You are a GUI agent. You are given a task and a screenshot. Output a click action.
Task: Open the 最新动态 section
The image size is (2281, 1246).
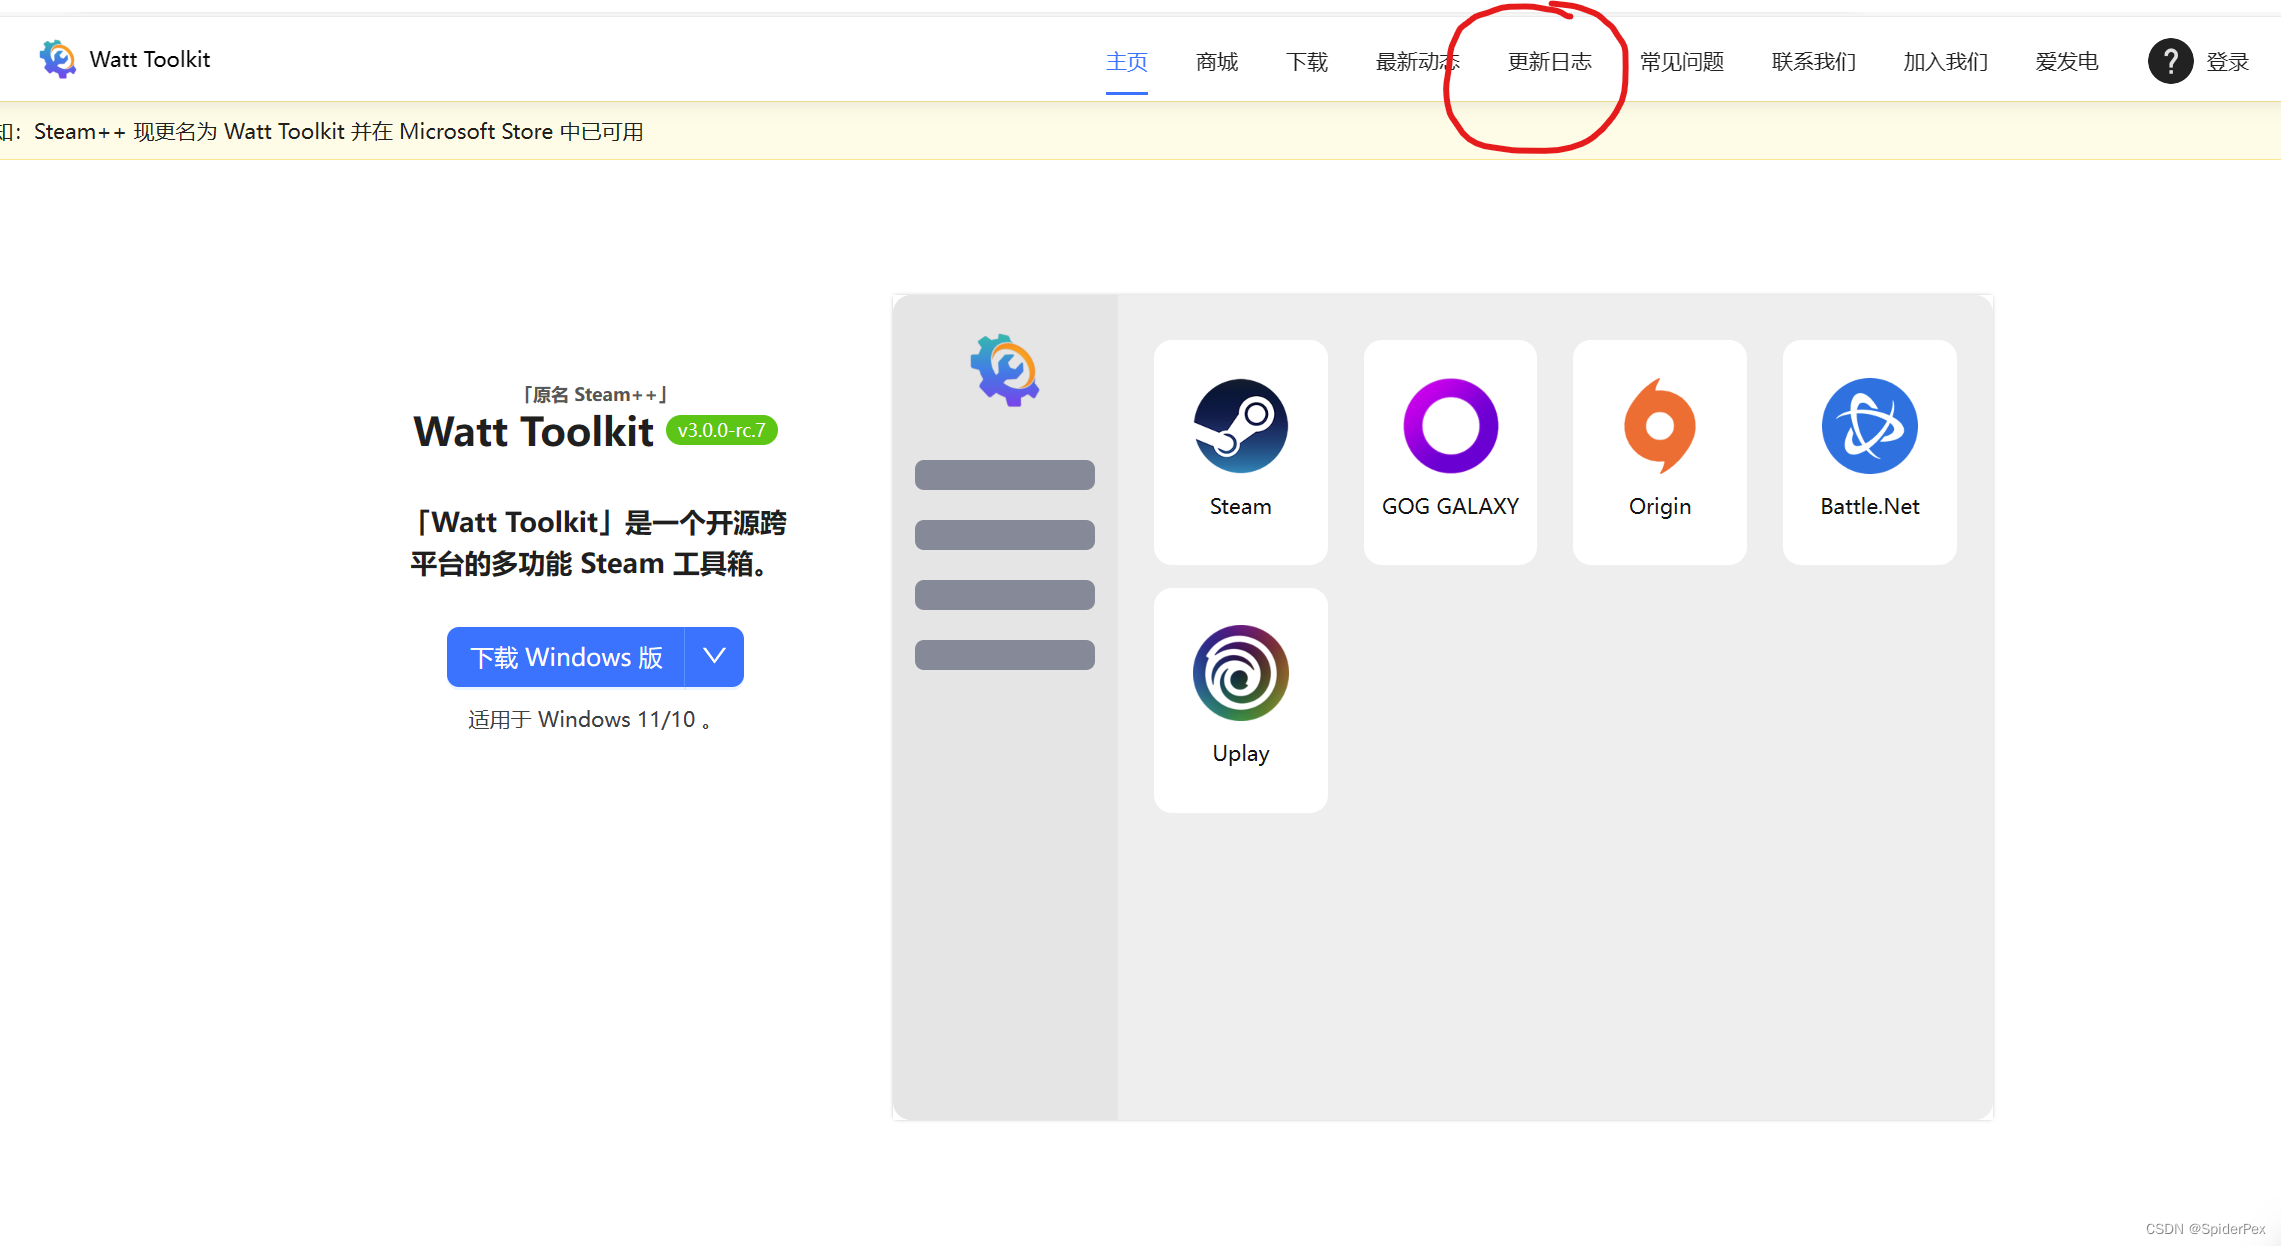1418,61
